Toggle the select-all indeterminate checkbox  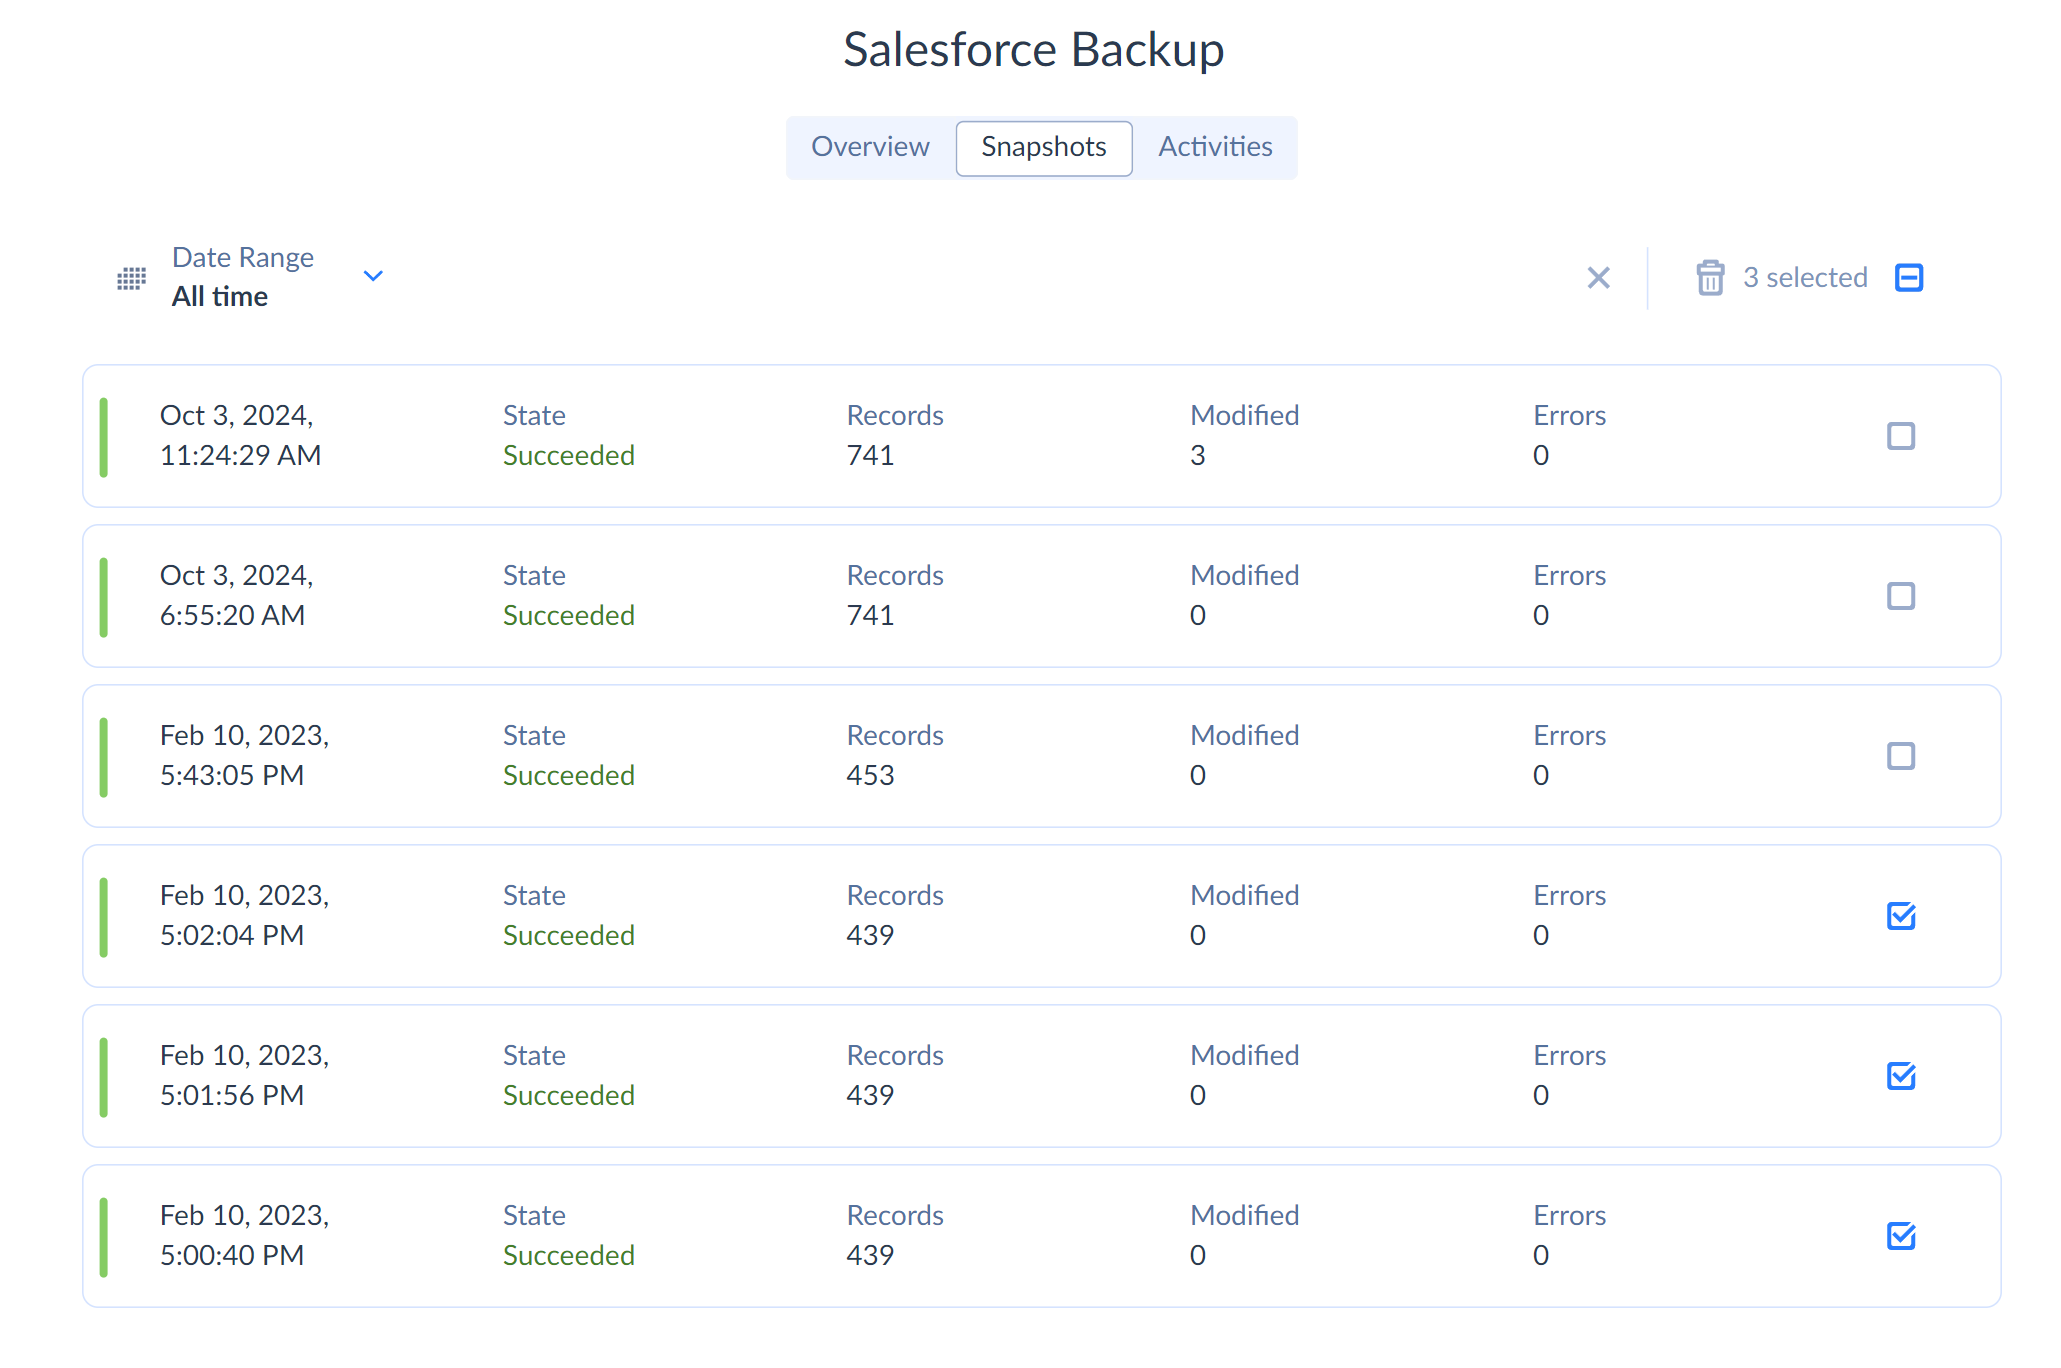pos(1909,277)
